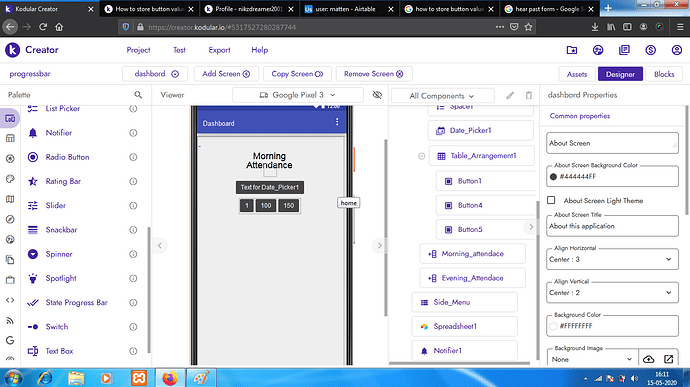
Task: Open Firefox from the Windows taskbar
Action: point(169,378)
